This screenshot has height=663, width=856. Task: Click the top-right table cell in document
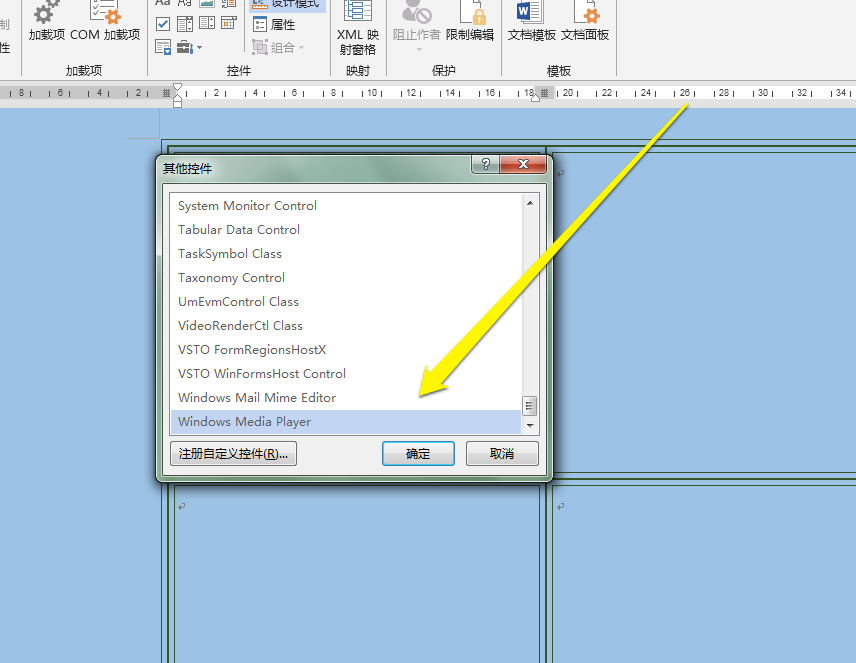click(704, 311)
